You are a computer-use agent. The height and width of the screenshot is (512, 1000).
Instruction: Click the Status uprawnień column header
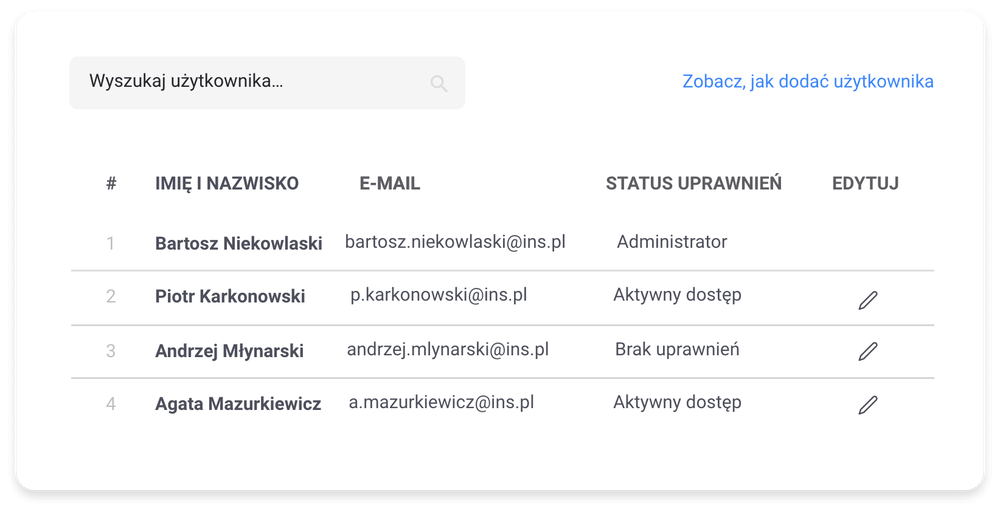[694, 184]
